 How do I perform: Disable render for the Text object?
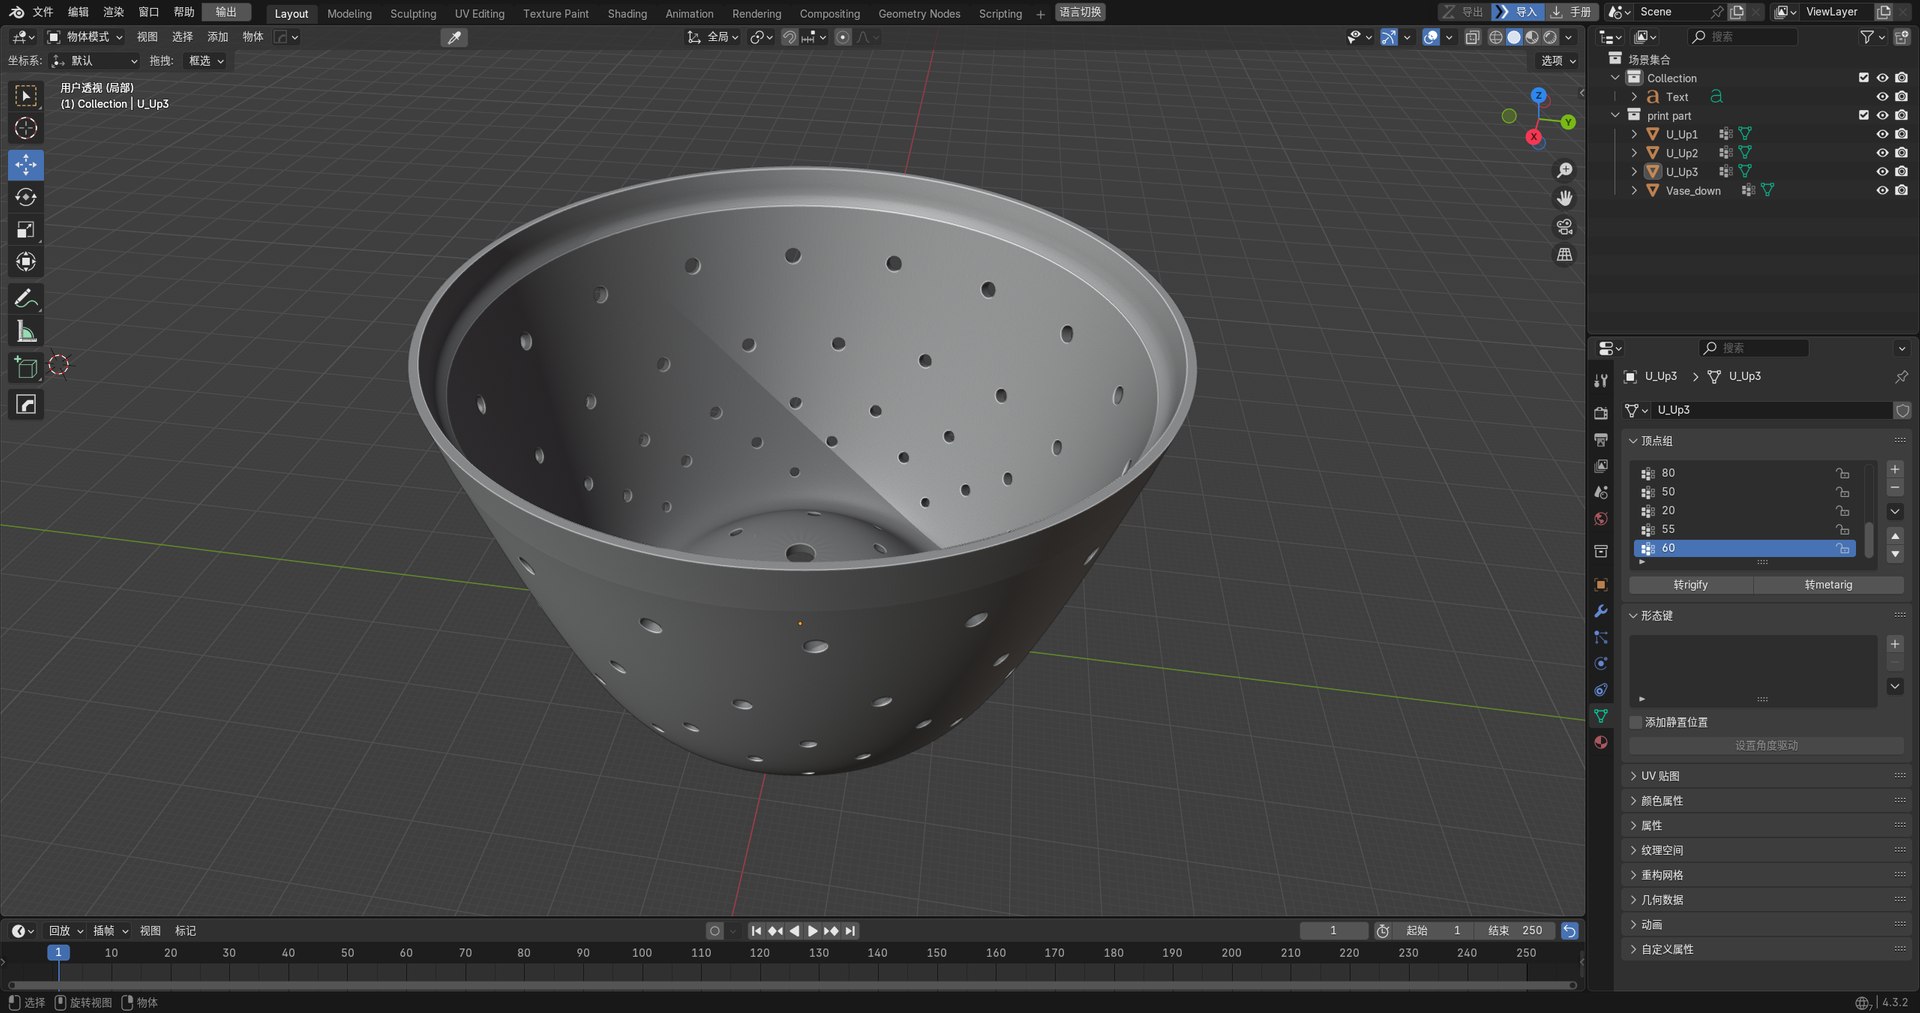[x=1901, y=97]
